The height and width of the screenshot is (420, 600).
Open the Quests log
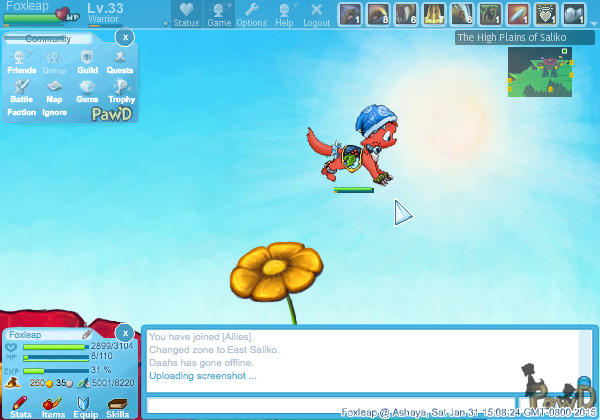tap(119, 62)
